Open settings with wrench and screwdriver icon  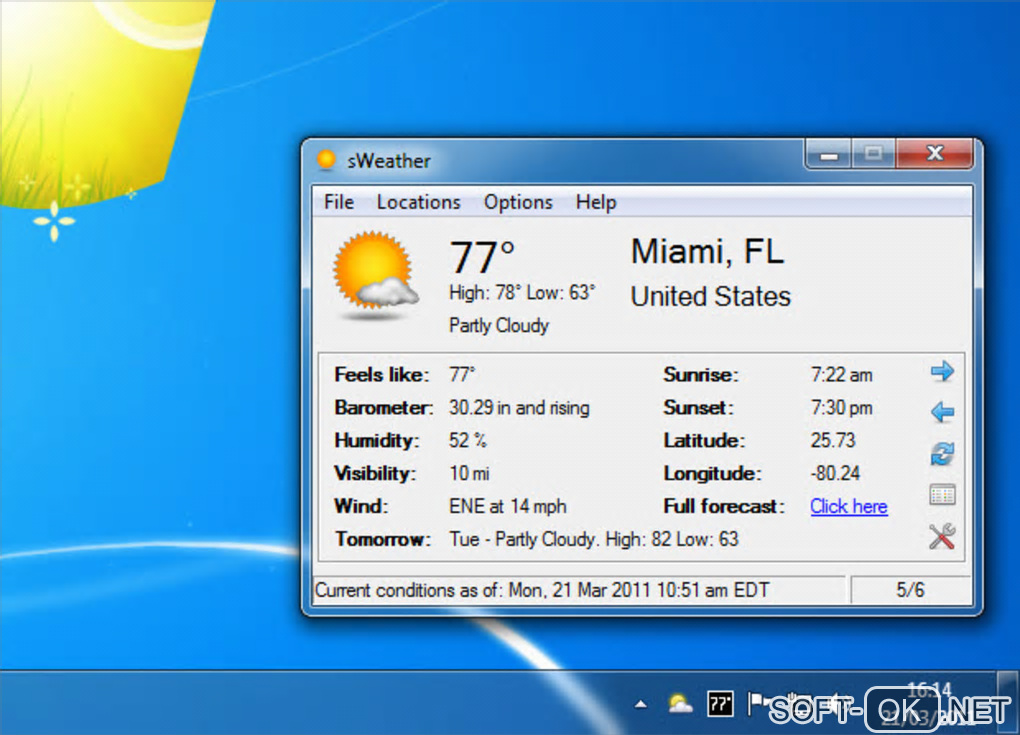click(x=942, y=536)
